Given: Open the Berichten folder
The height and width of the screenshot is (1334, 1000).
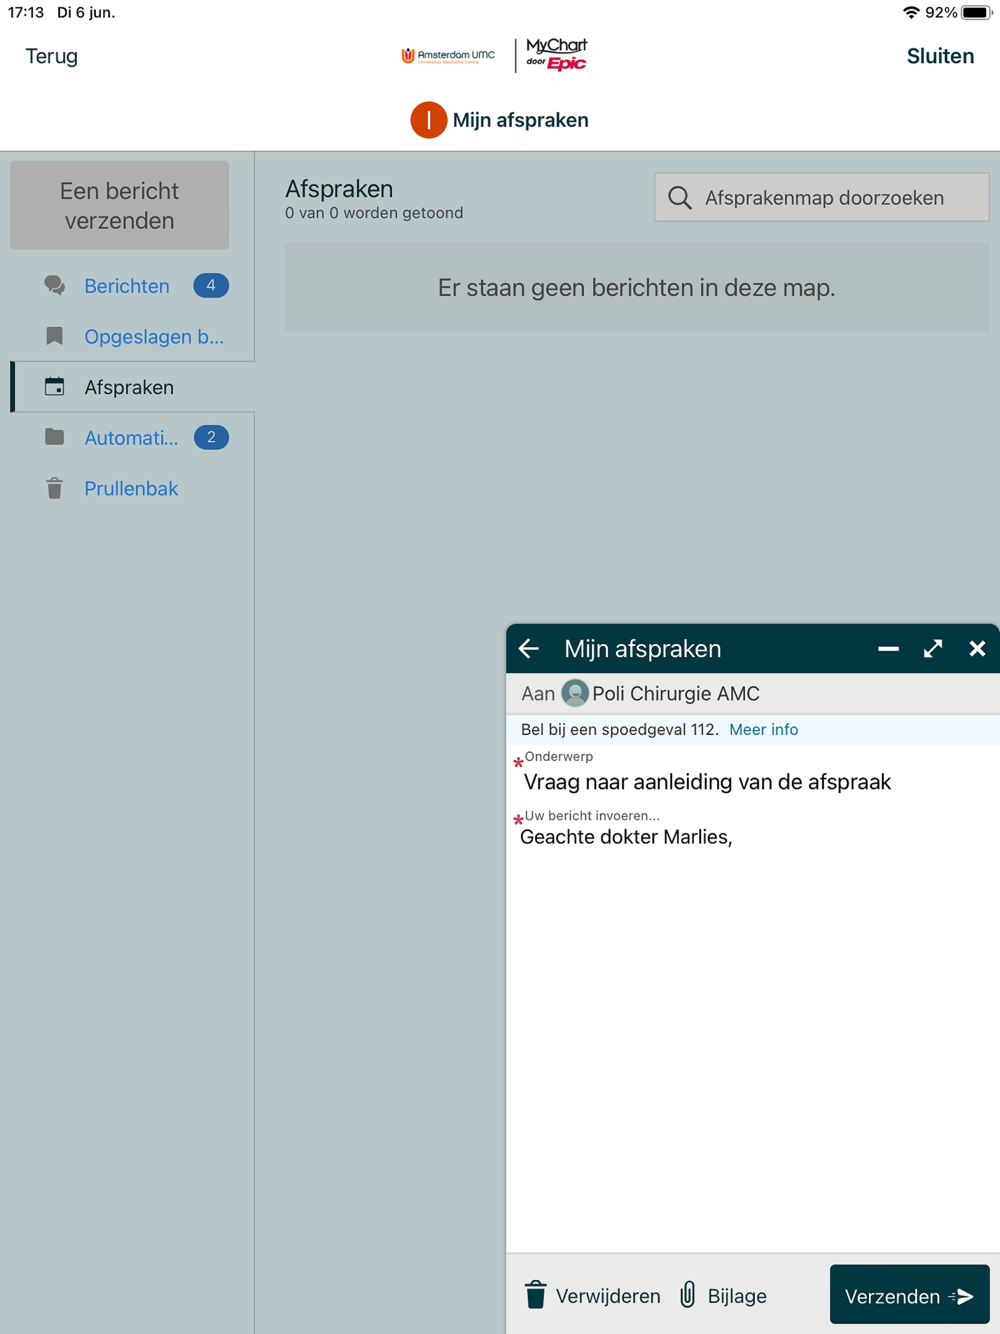Looking at the screenshot, I should click(127, 286).
